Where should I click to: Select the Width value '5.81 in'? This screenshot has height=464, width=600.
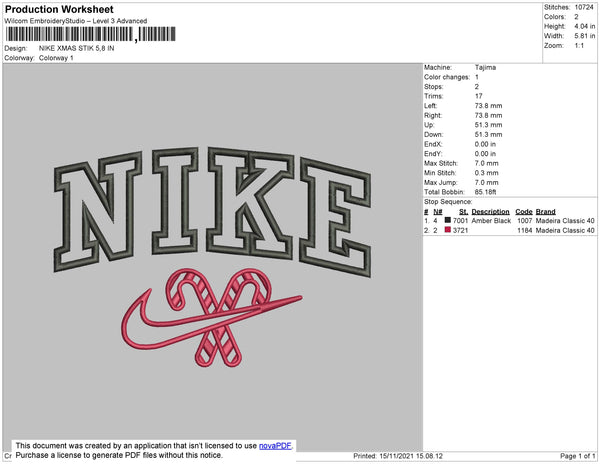pyautogui.click(x=585, y=36)
